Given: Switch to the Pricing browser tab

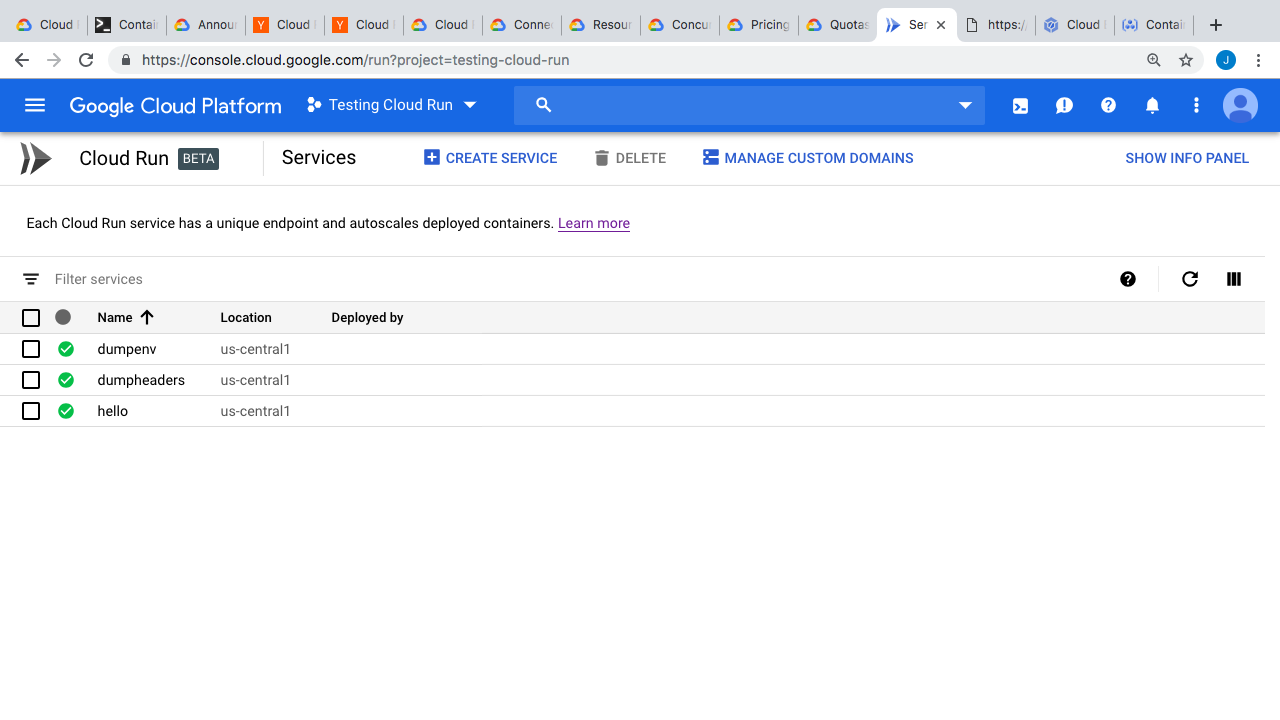Looking at the screenshot, I should 758,25.
